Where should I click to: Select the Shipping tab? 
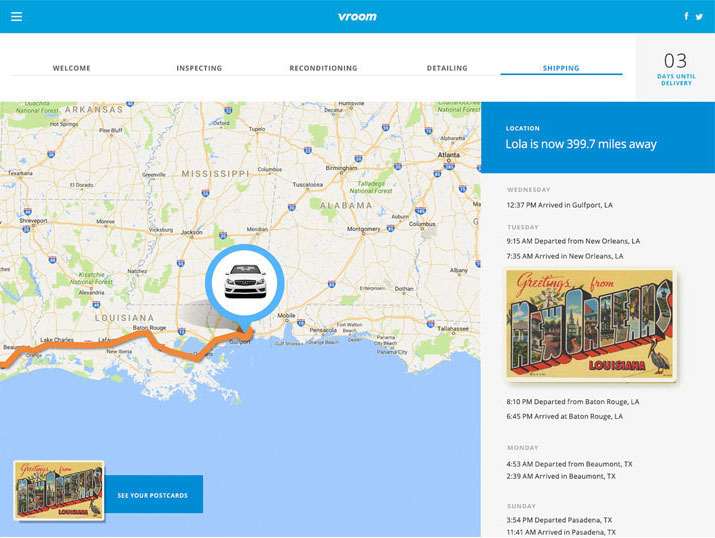560,68
